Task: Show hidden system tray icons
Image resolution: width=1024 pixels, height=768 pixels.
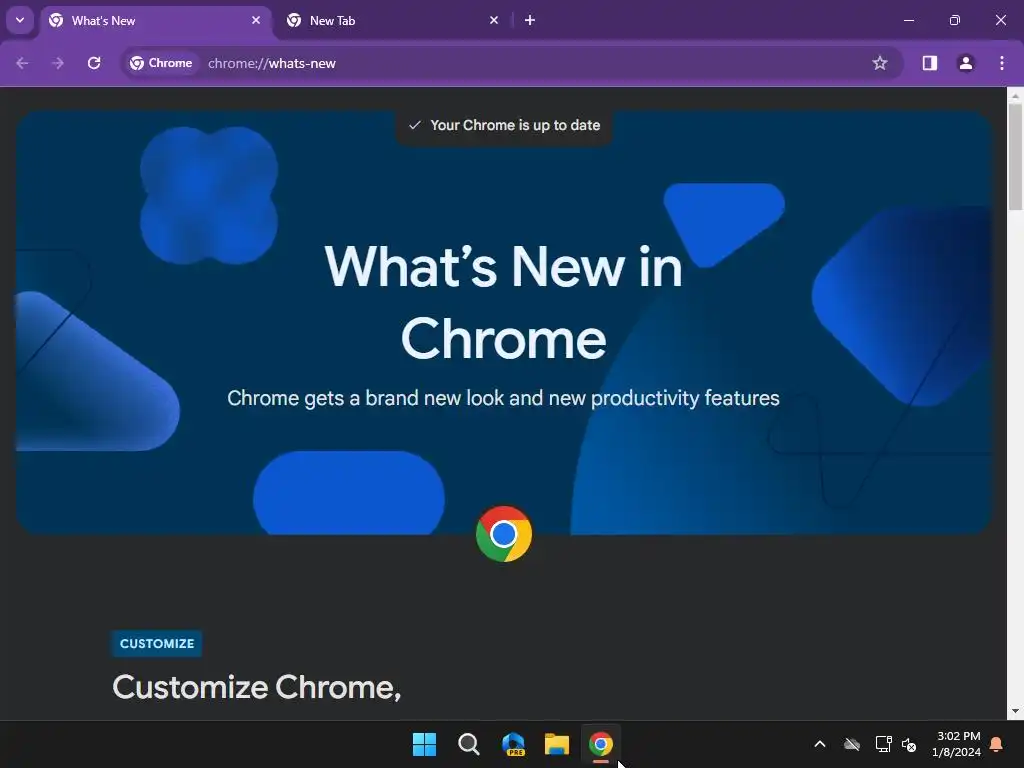Action: (820, 744)
